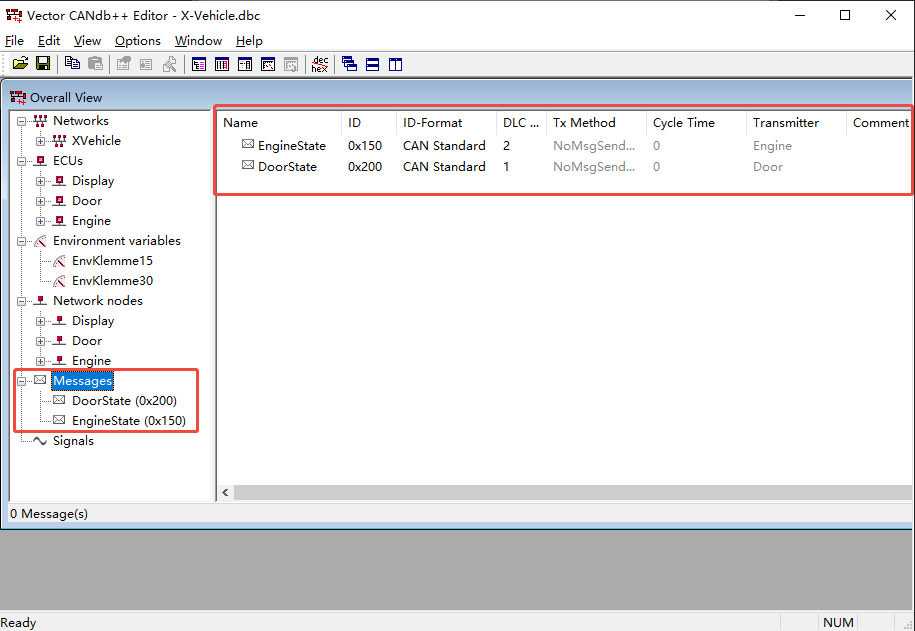The height and width of the screenshot is (631, 915).
Task: Expand the Door ECU node
Action: [40, 201]
